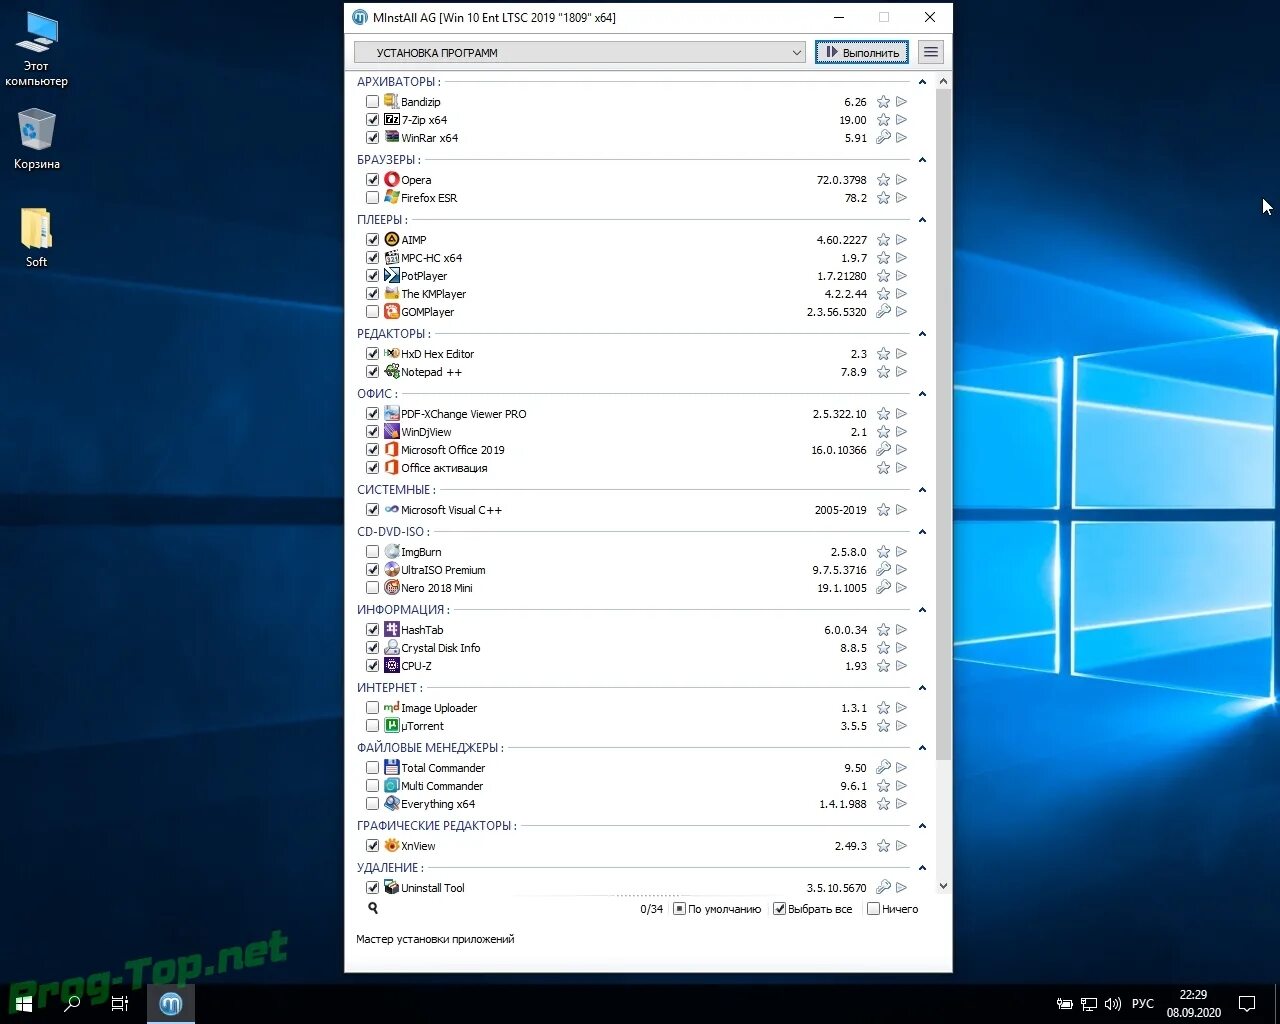Collapse the CD-DVD-ISO section
This screenshot has width=1280, height=1024.
coord(922,532)
